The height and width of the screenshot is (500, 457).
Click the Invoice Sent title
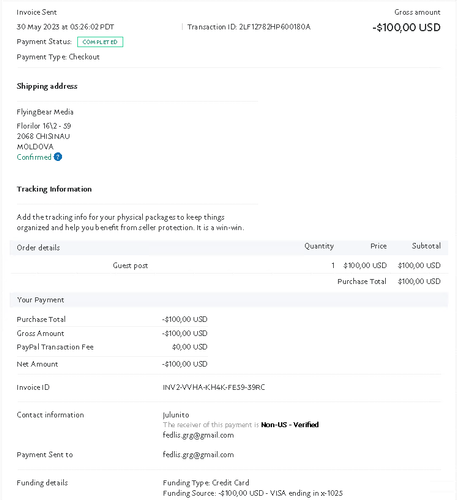(x=37, y=12)
